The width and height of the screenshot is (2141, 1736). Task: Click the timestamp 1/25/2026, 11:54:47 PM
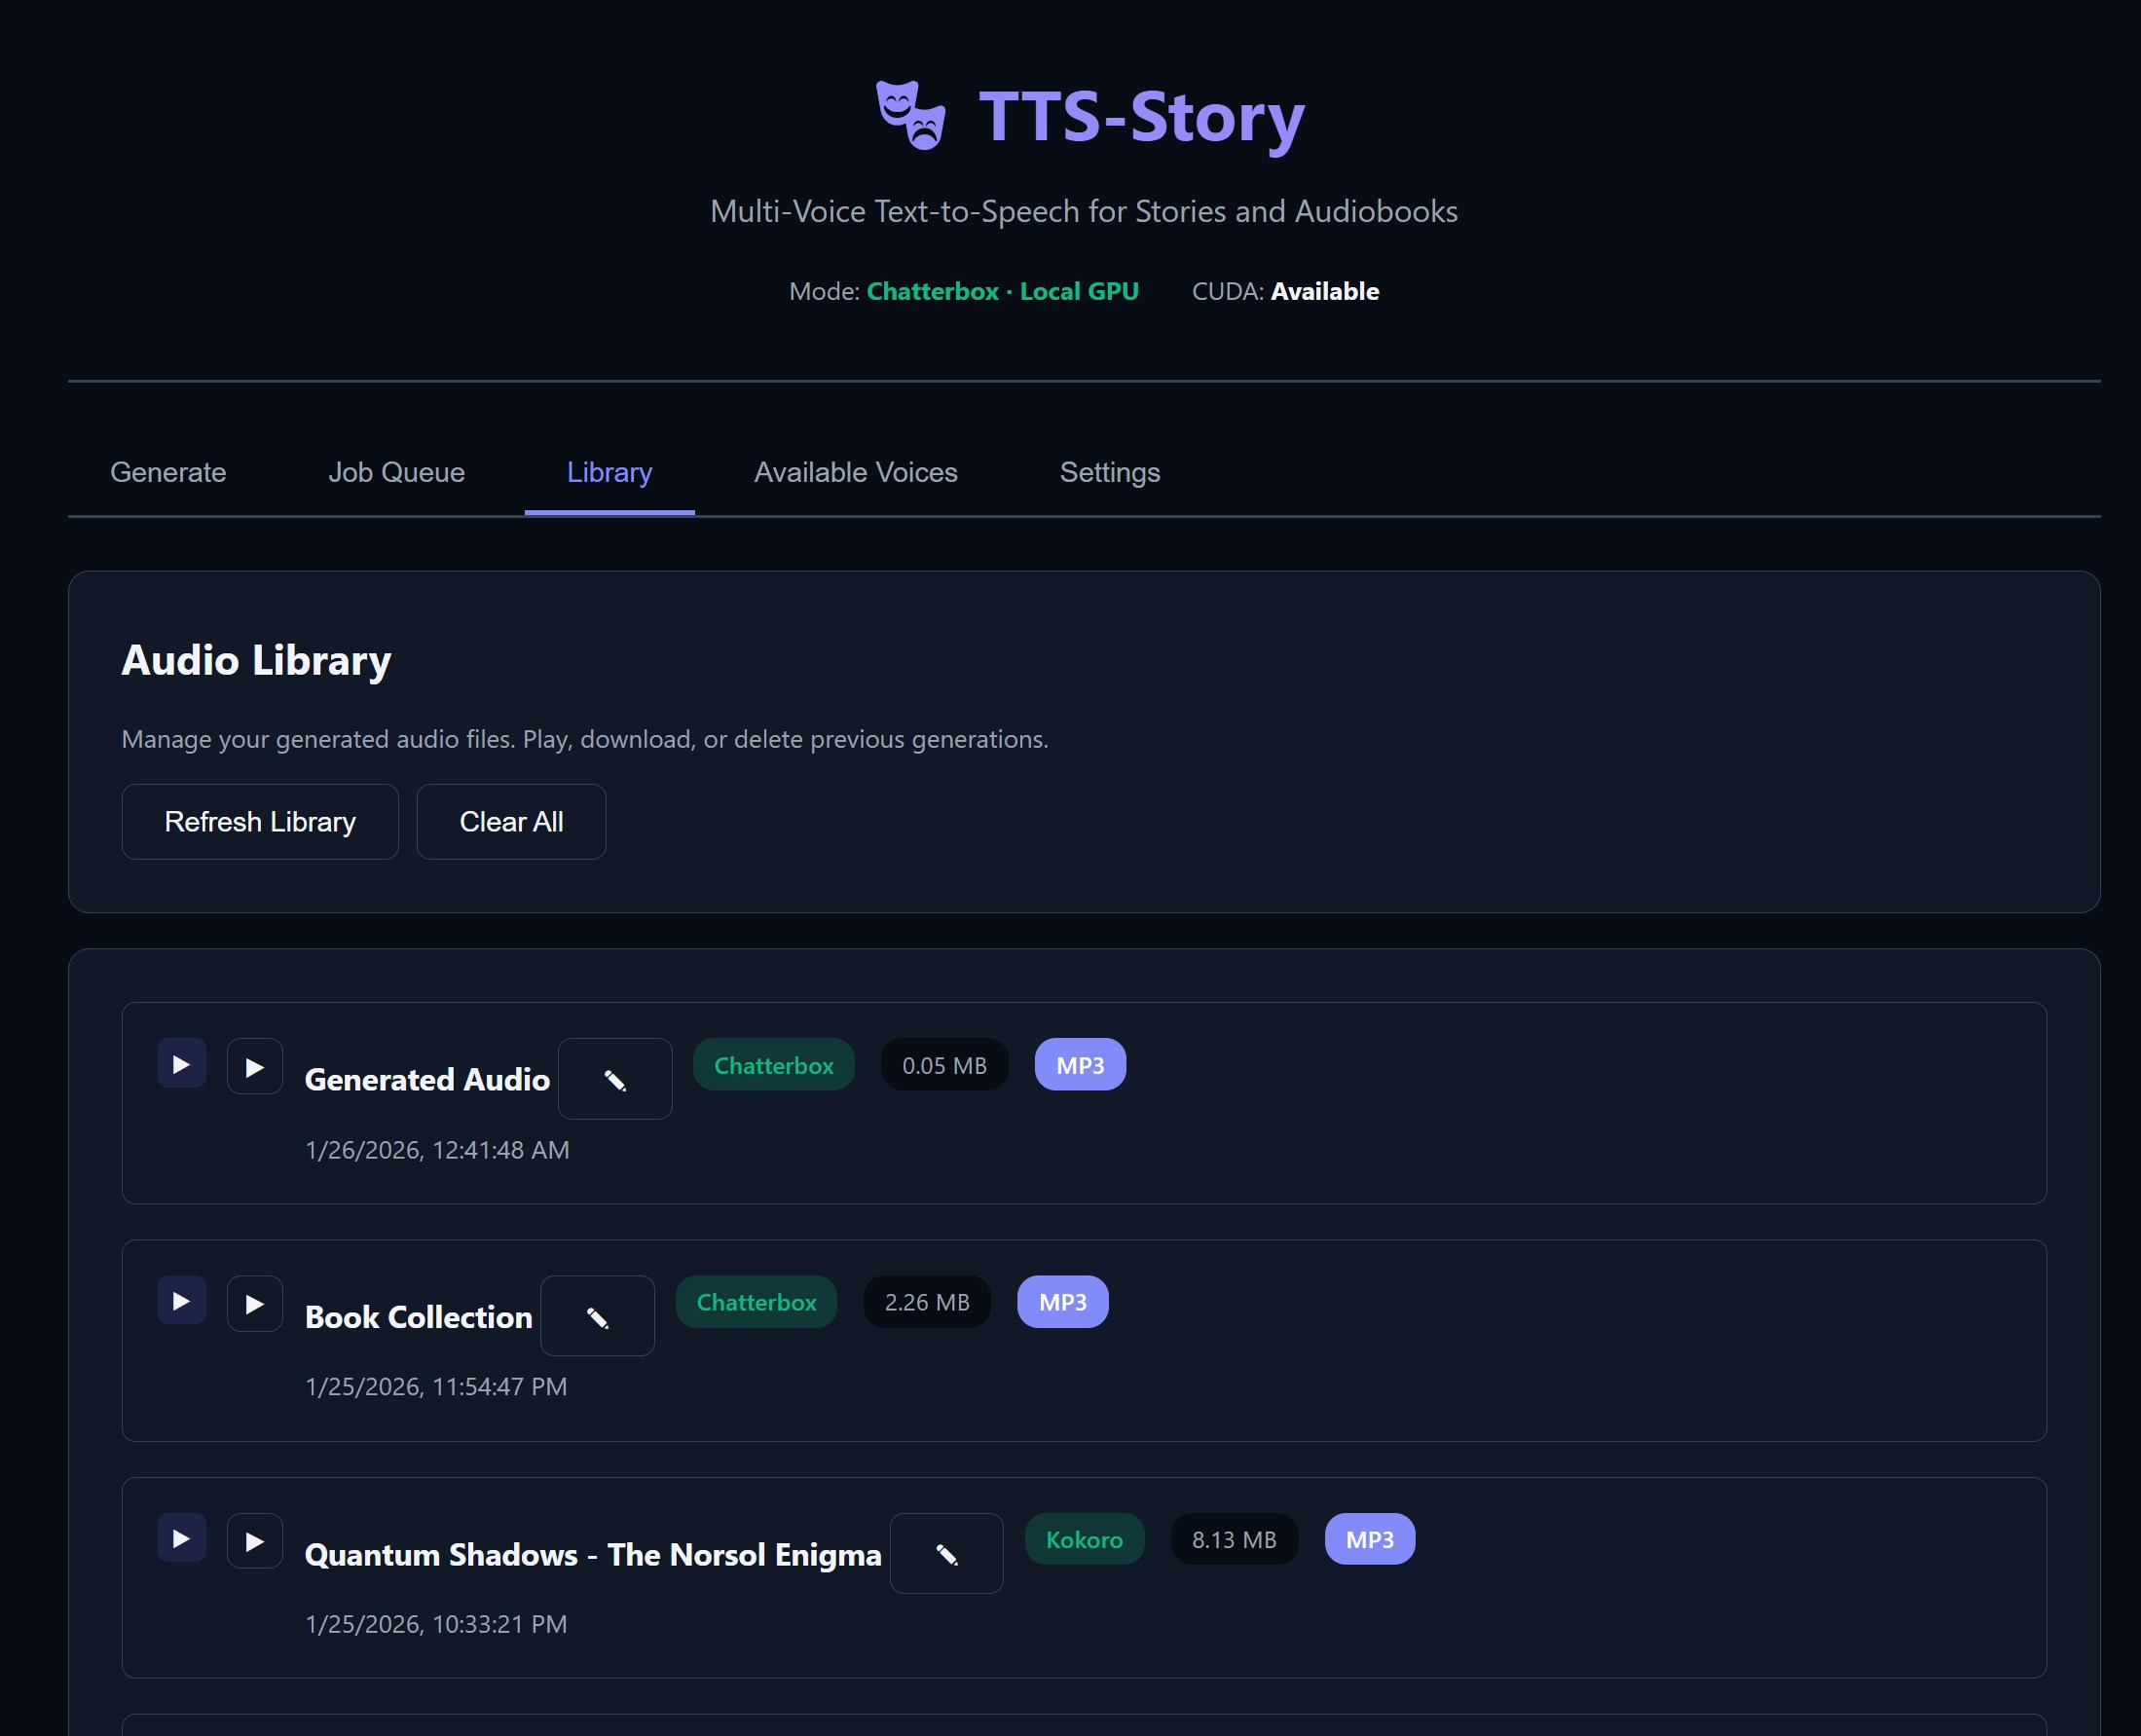436,1387
